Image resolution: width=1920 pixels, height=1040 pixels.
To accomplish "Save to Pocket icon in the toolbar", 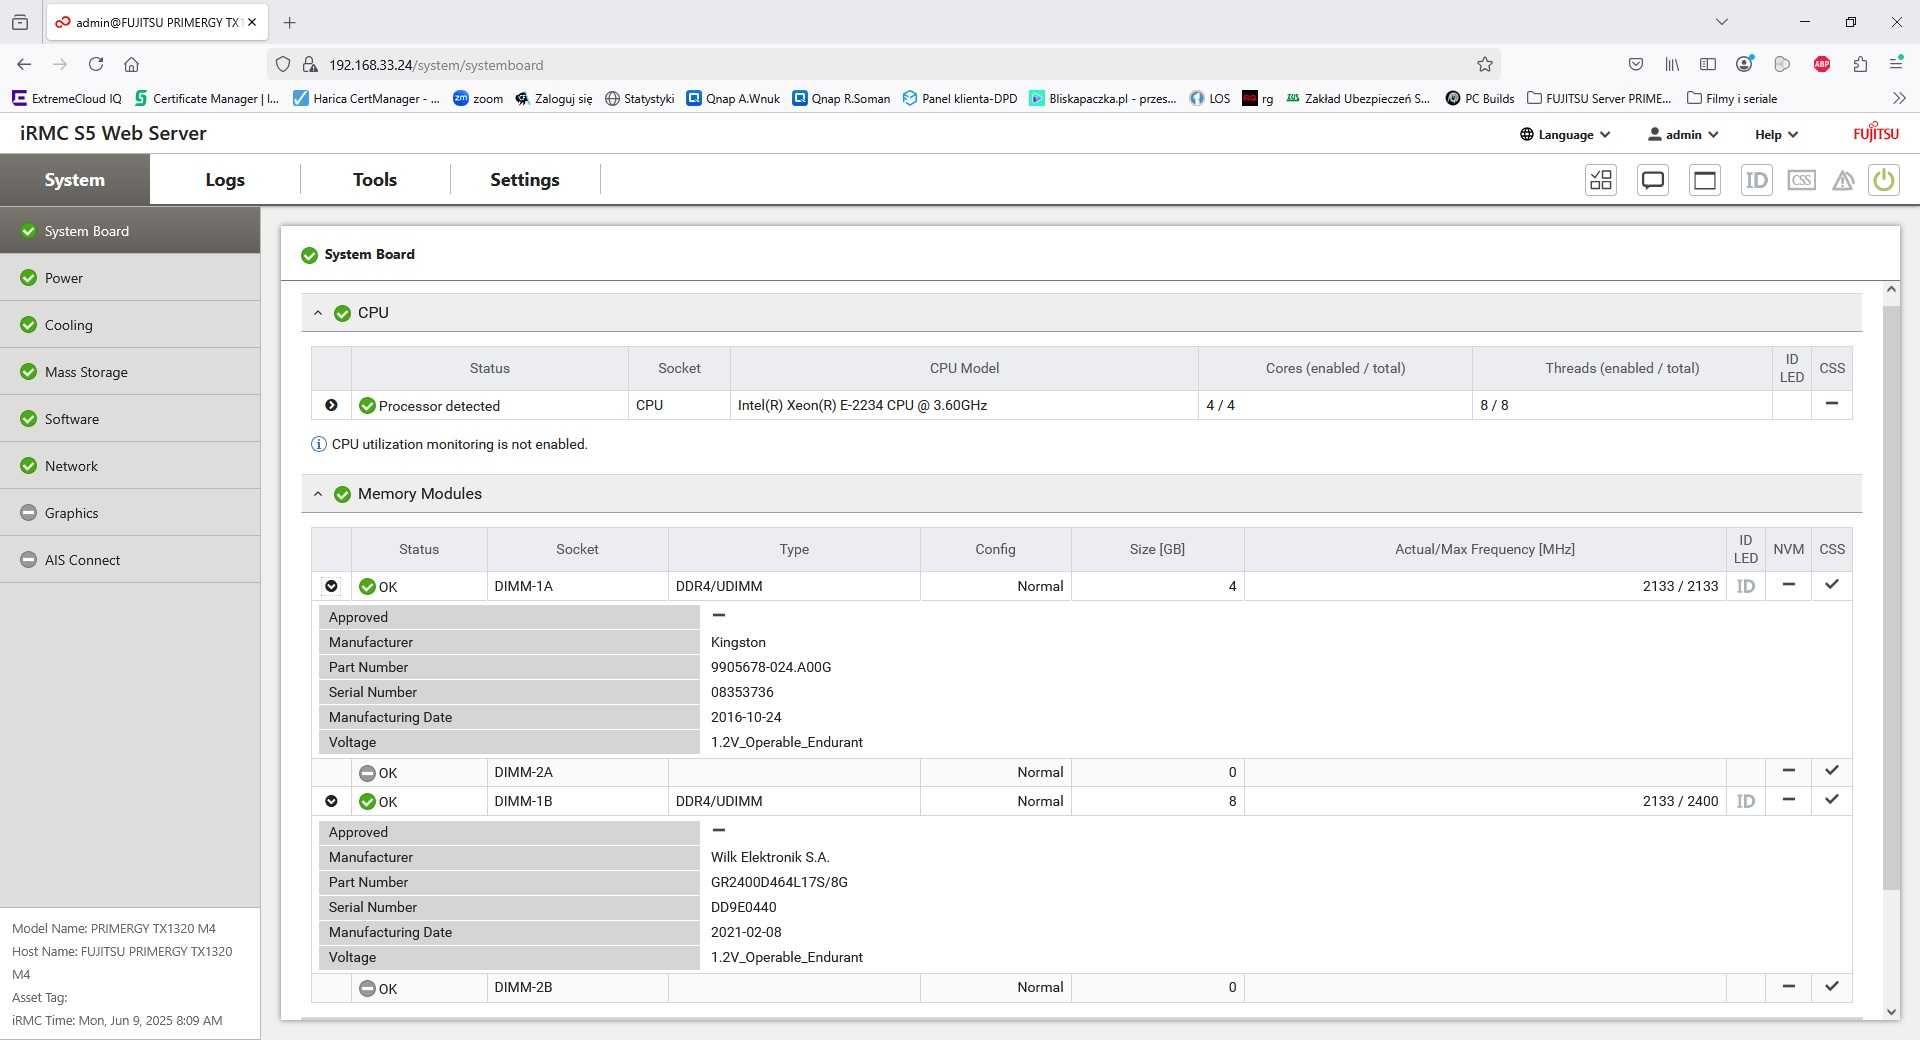I will [x=1636, y=64].
